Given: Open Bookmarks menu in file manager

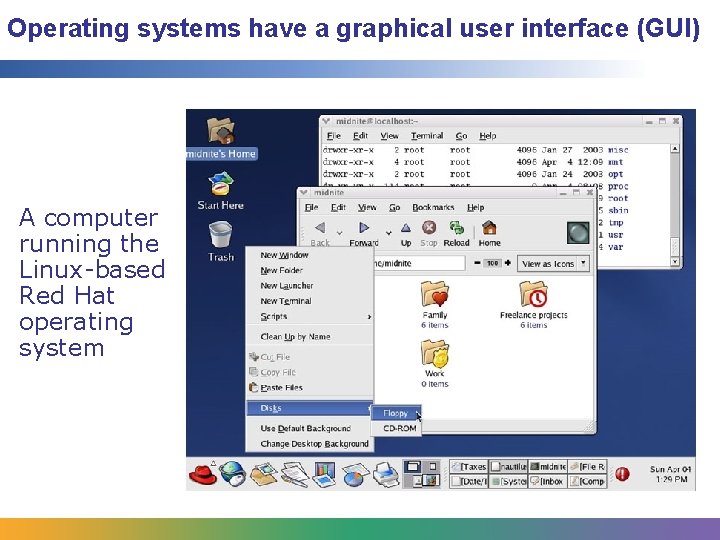Looking at the screenshot, I should [x=433, y=207].
